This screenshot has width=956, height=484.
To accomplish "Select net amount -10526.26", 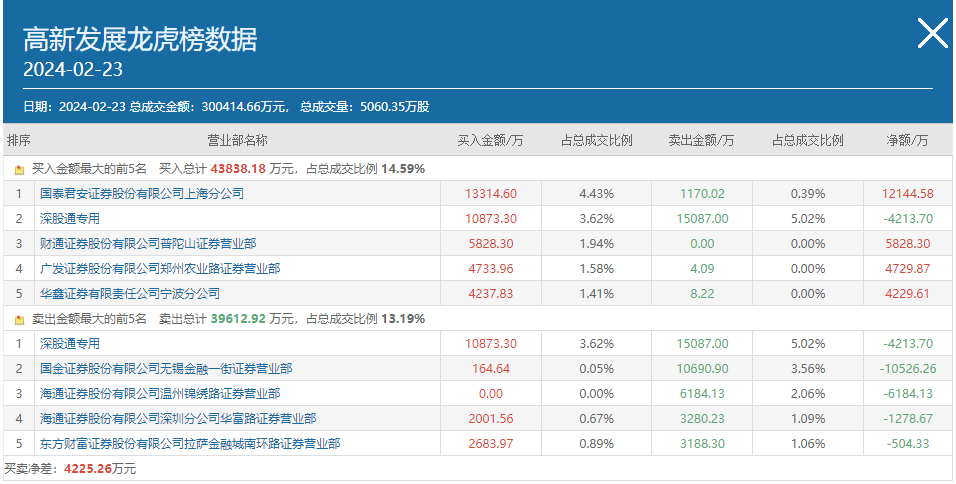I will 908,369.
